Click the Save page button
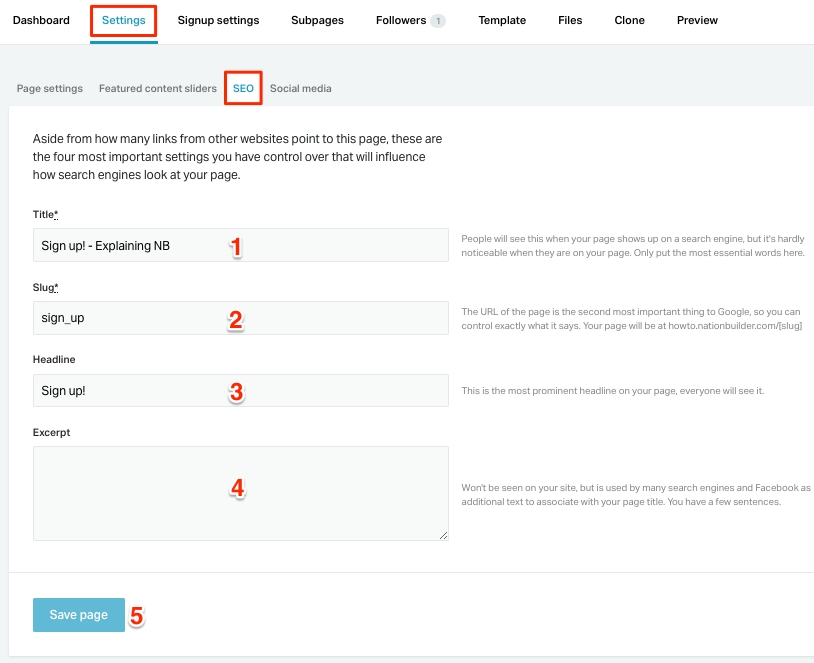Viewport: 814px width, 663px height. pyautogui.click(x=78, y=614)
